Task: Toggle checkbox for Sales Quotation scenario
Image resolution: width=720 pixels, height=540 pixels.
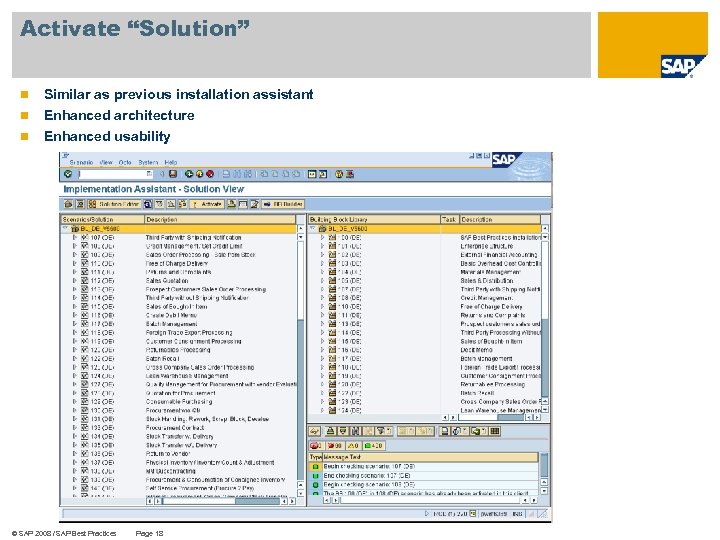Action: point(84,281)
